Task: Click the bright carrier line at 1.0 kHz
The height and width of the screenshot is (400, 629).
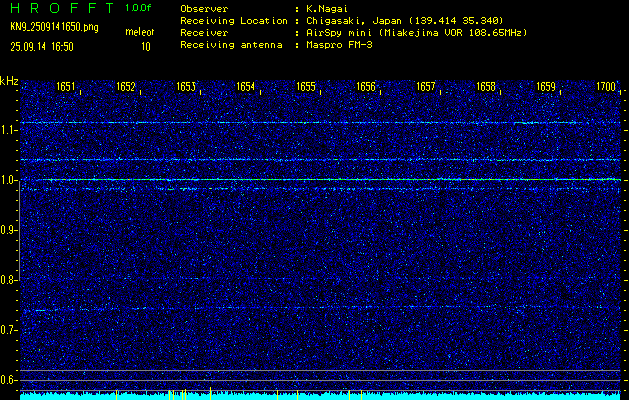Action: (321, 179)
